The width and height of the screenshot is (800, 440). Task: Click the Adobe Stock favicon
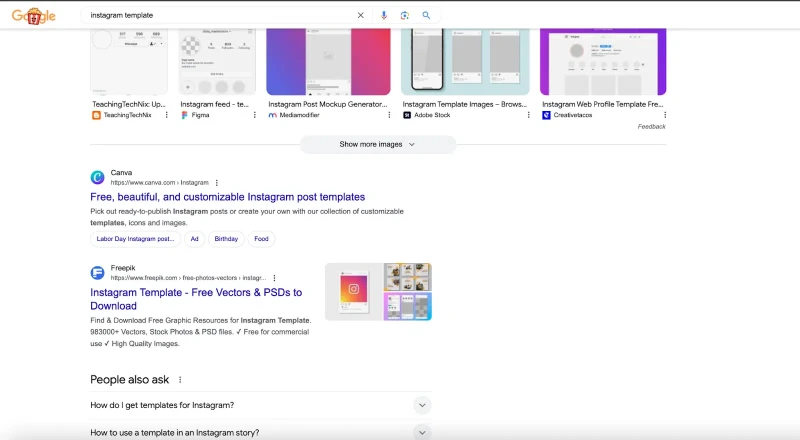tap(407, 115)
